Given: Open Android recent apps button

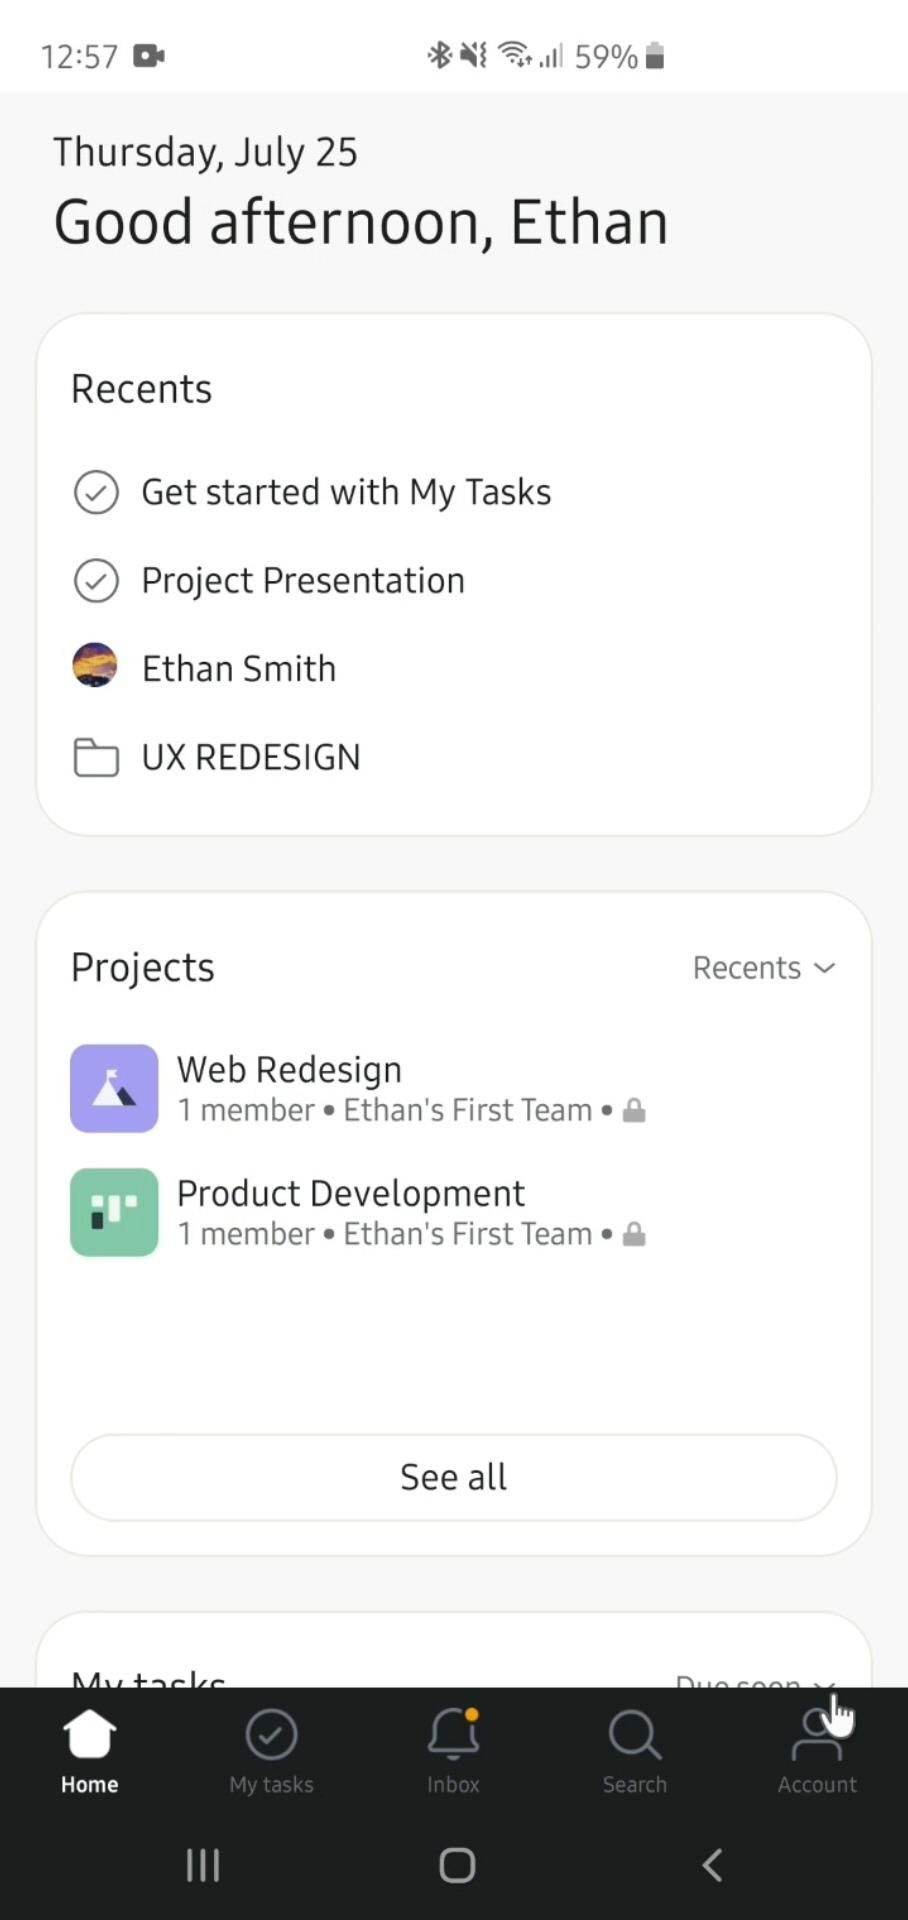Looking at the screenshot, I should click(203, 1865).
